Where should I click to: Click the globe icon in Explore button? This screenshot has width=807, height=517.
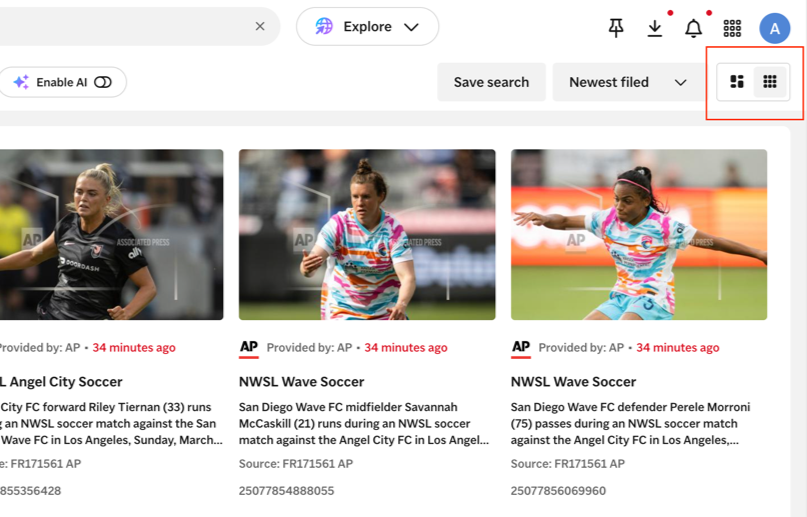point(324,26)
